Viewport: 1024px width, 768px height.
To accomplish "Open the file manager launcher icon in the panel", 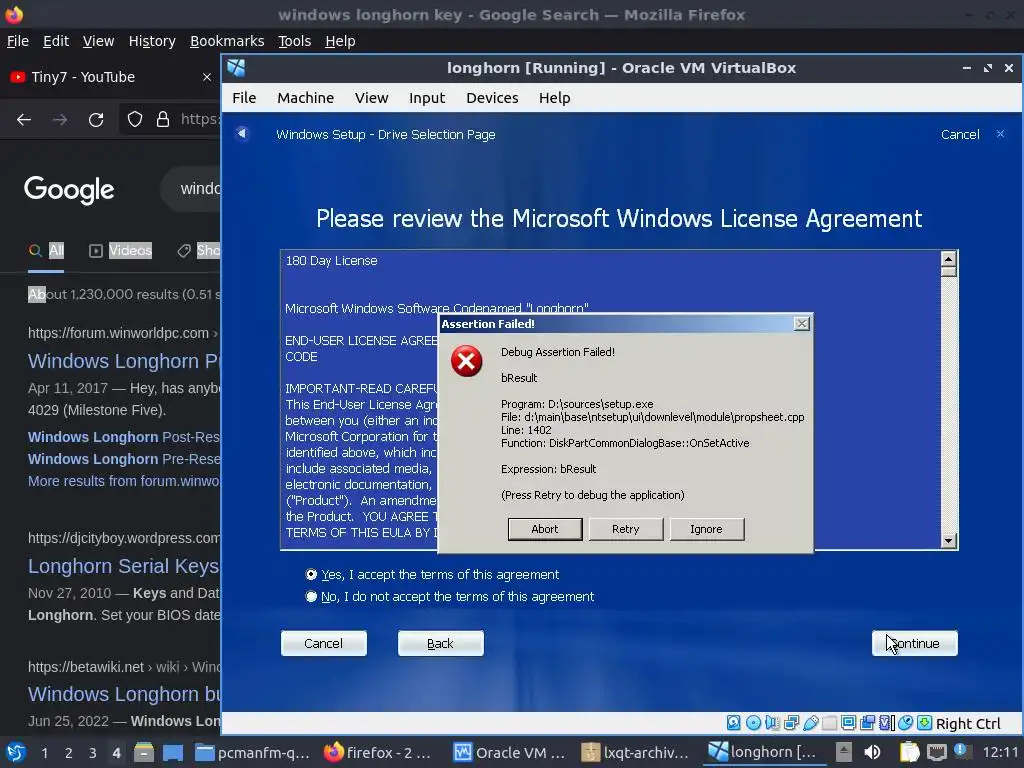I will coord(144,752).
